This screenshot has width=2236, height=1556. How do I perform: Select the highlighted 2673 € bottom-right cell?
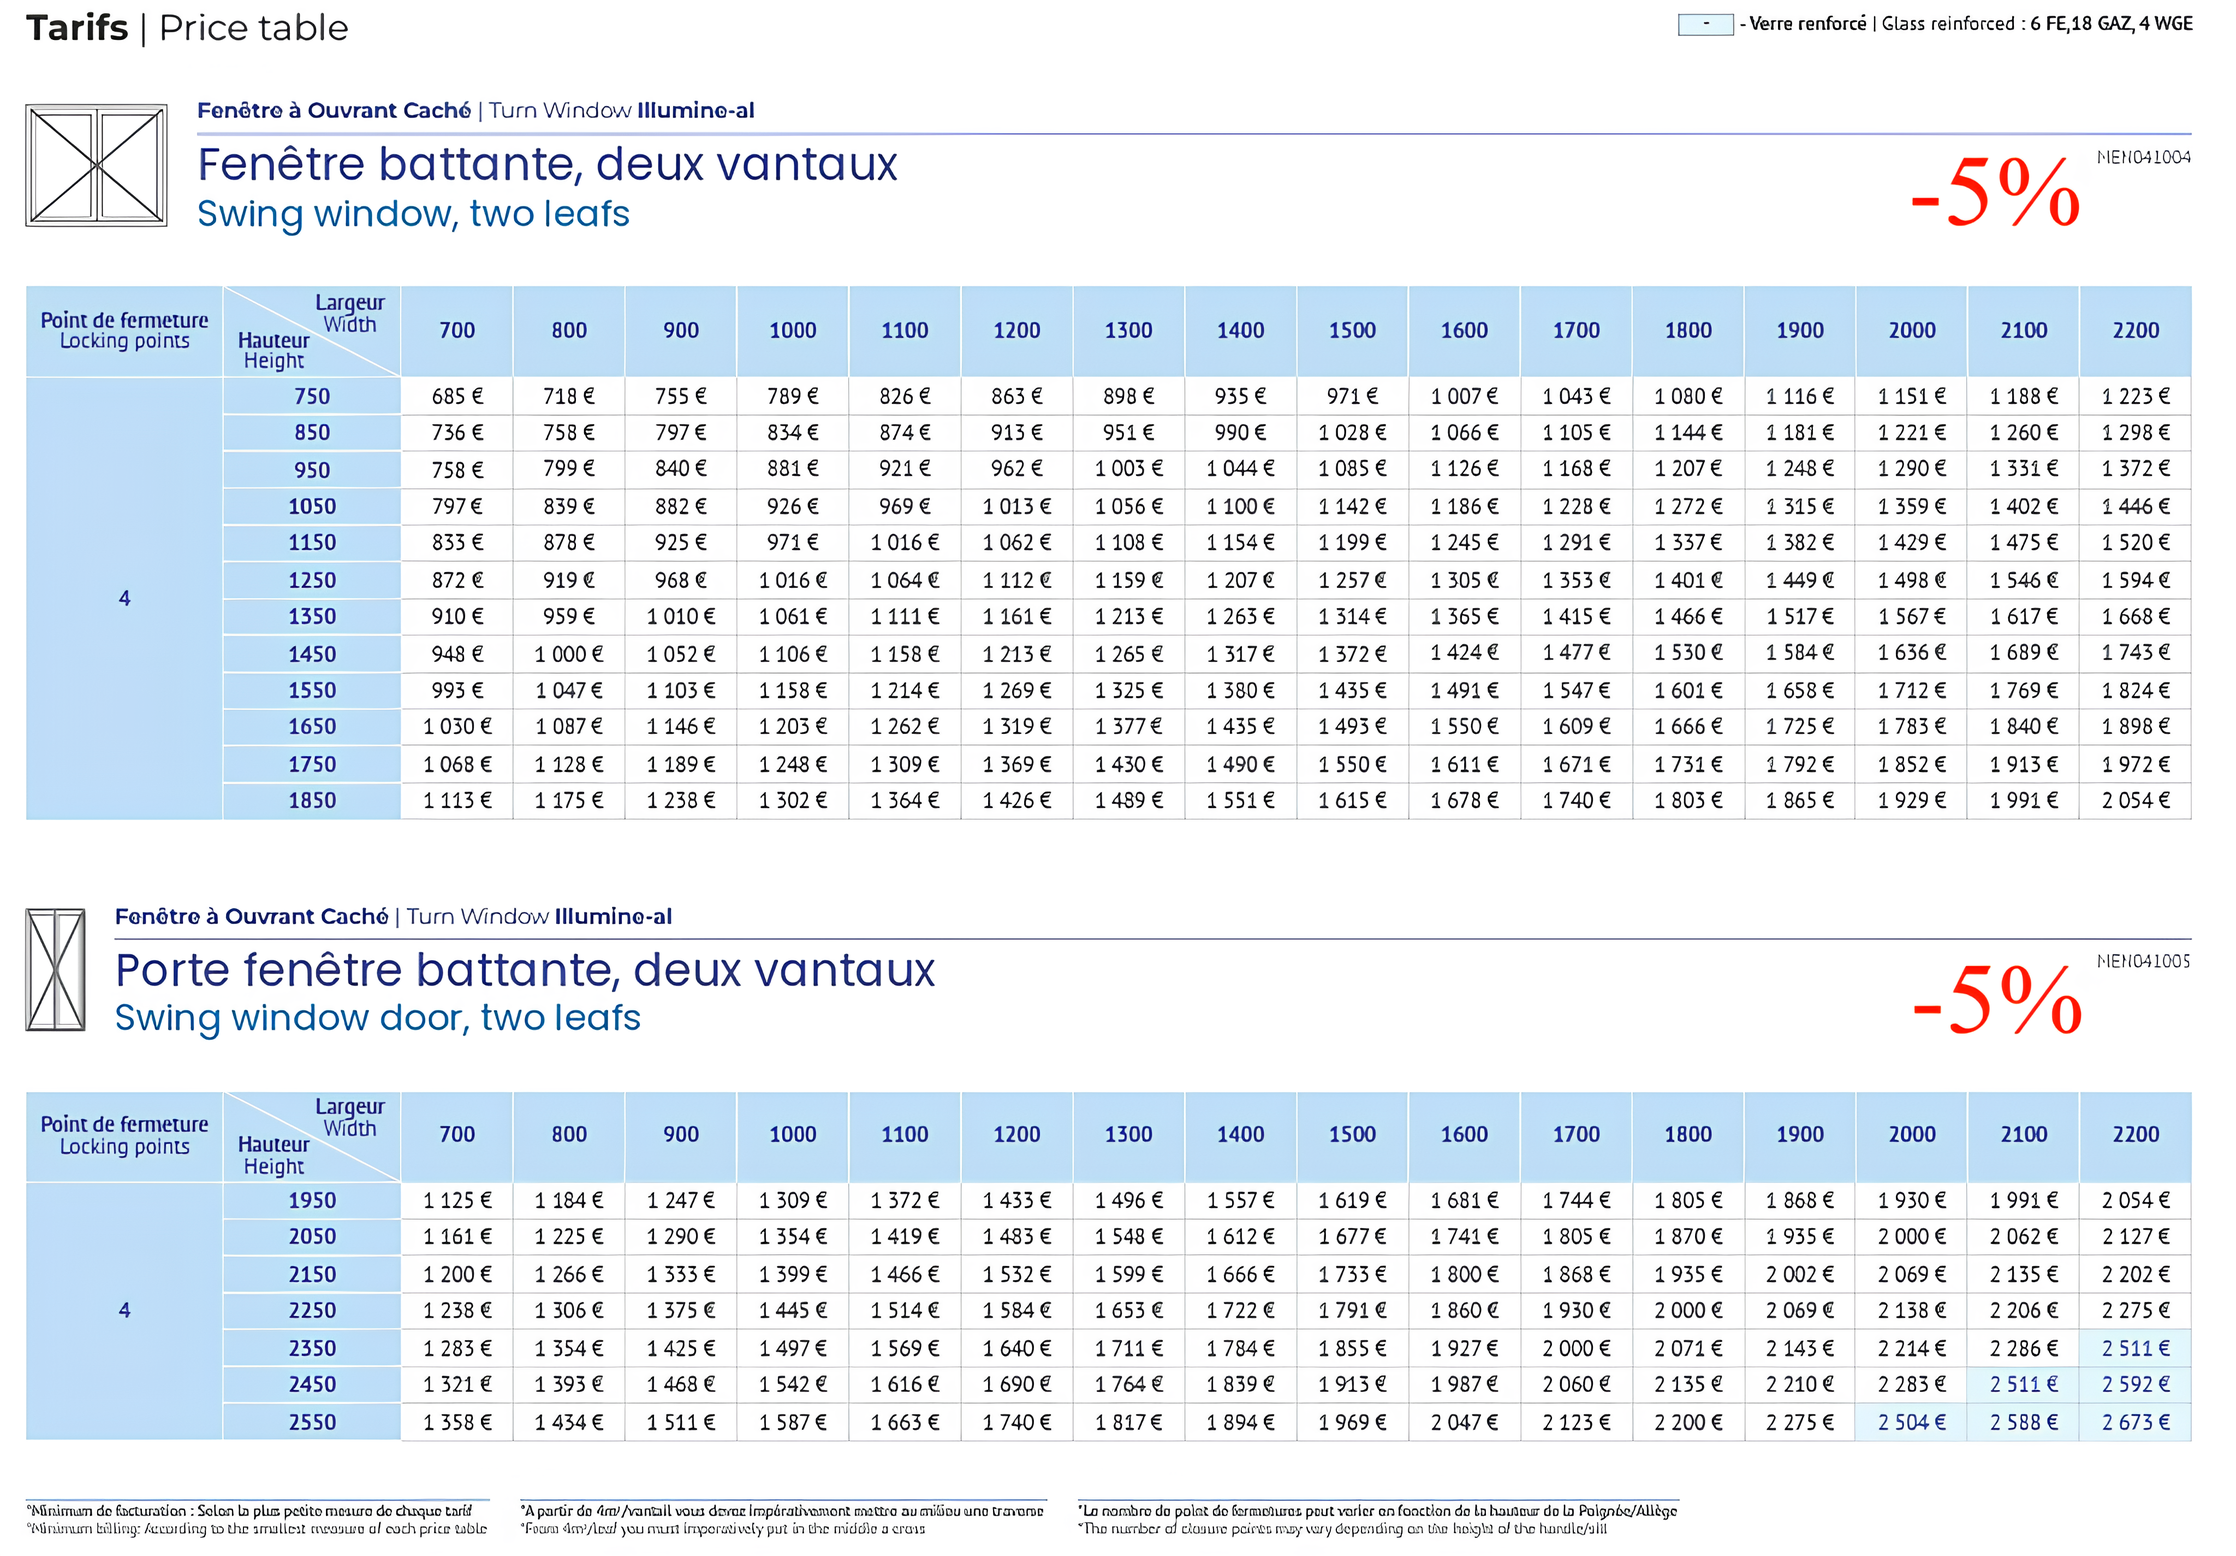[x=2135, y=1421]
